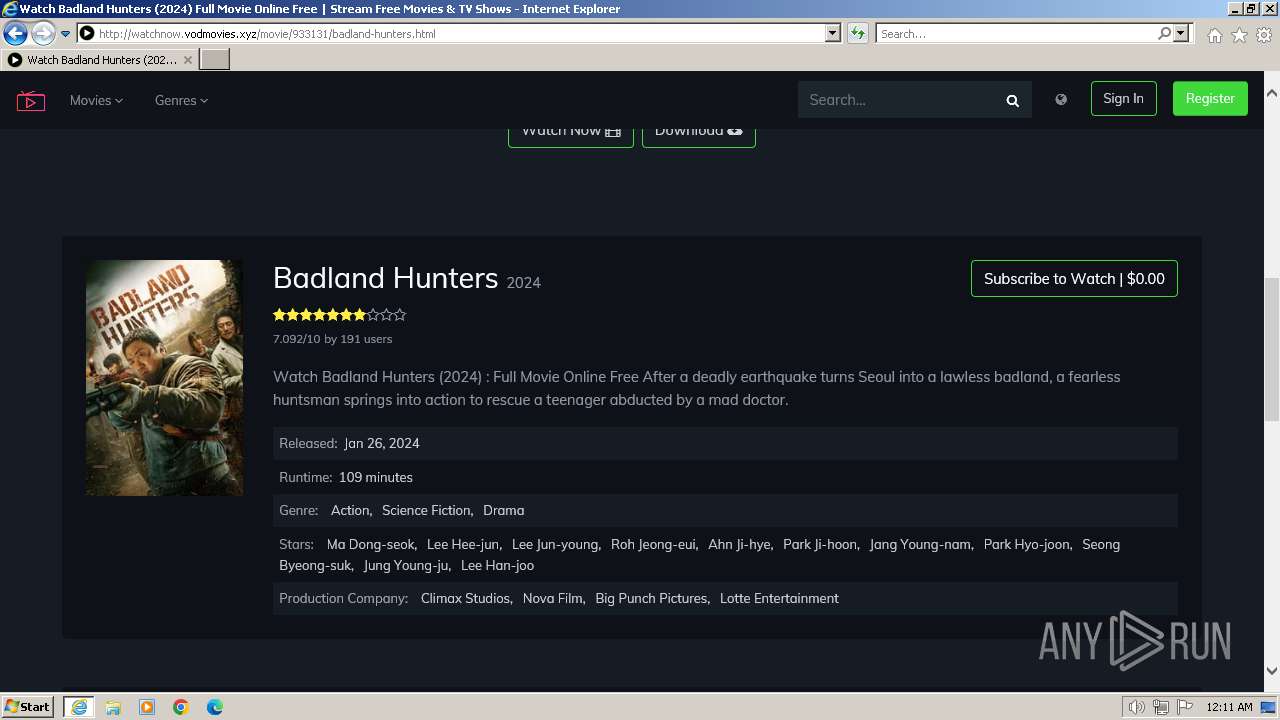This screenshot has width=1280, height=720.
Task: Click the 12:11 AM taskbar clock
Action: 1229,707
